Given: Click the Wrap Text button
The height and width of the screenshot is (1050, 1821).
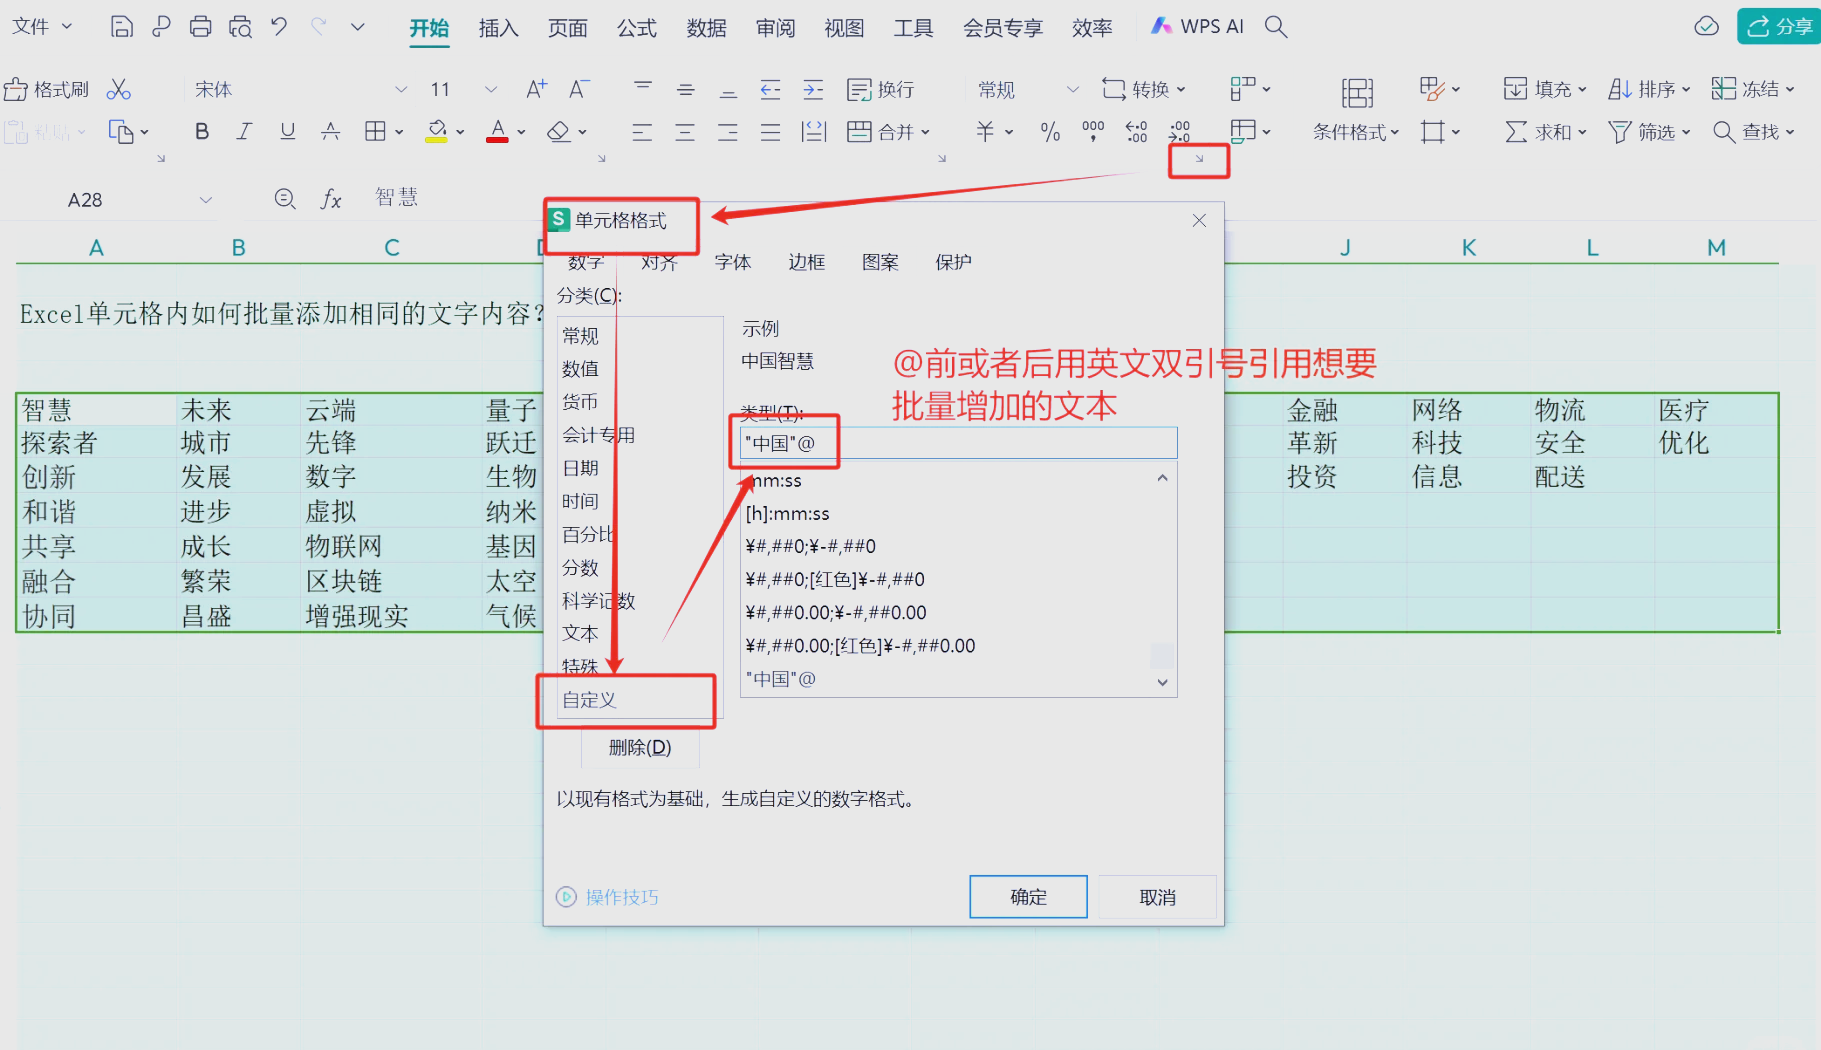Looking at the screenshot, I should point(880,89).
